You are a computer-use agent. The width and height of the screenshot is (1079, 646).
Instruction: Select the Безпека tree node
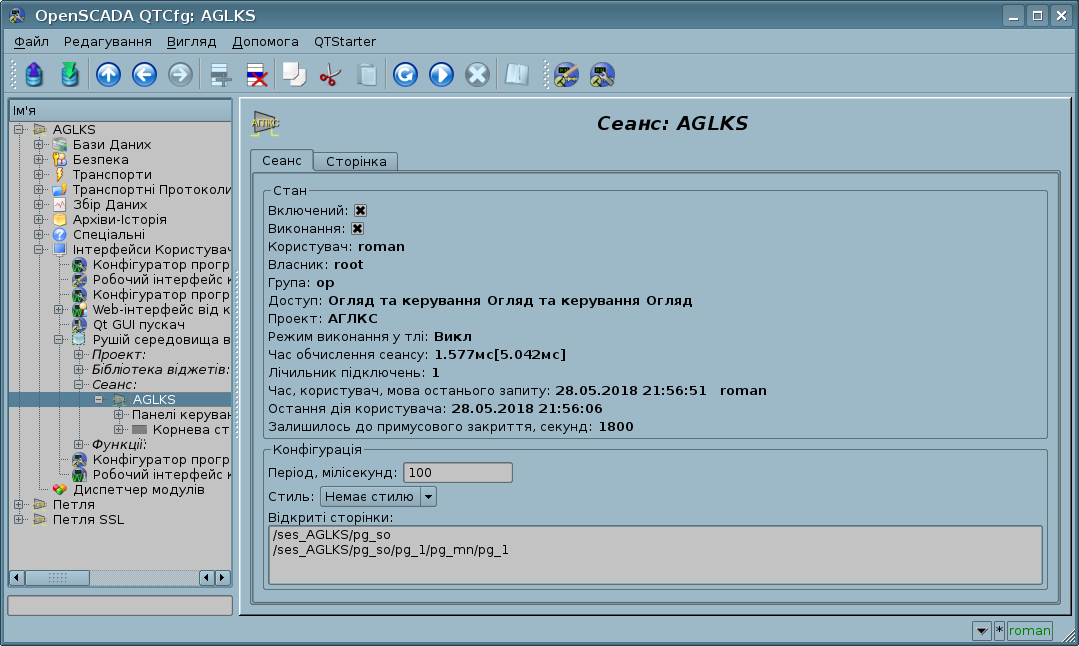(x=100, y=160)
